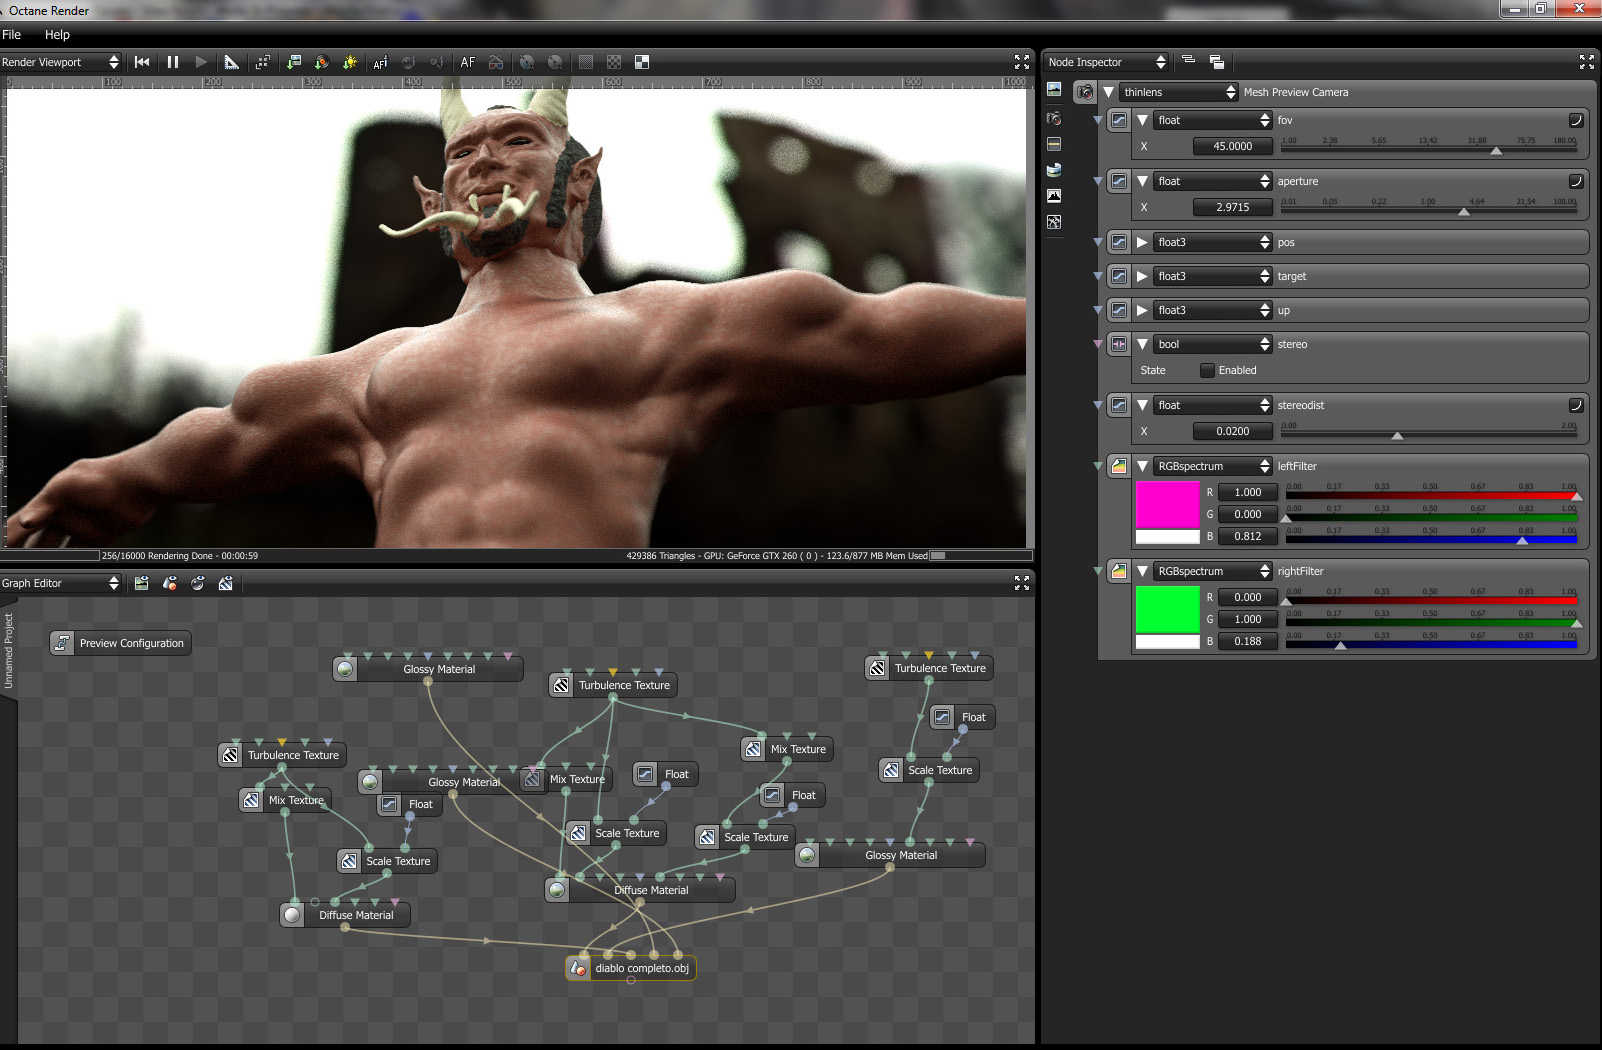Collapse the fov parameter triangle
This screenshot has height=1050, width=1602.
pyautogui.click(x=1142, y=120)
